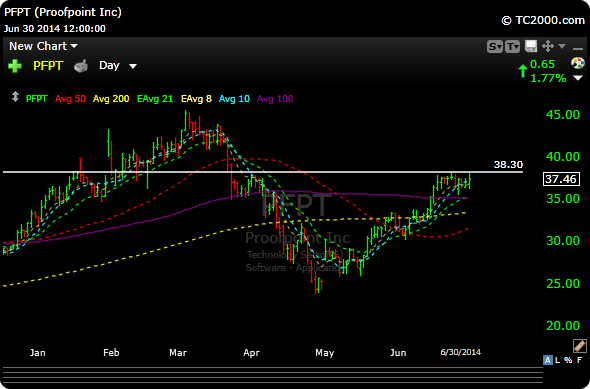Expand the Day timeframe dropdown arrow
The image size is (590, 389).
pyautogui.click(x=133, y=66)
